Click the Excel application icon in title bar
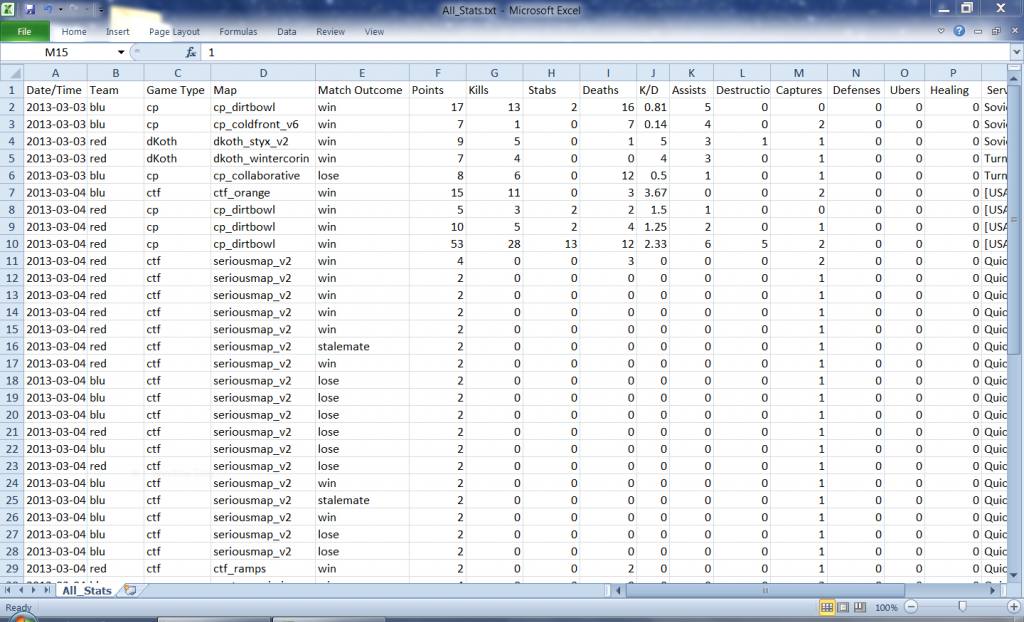Viewport: 1024px width, 622px height. click(x=8, y=9)
